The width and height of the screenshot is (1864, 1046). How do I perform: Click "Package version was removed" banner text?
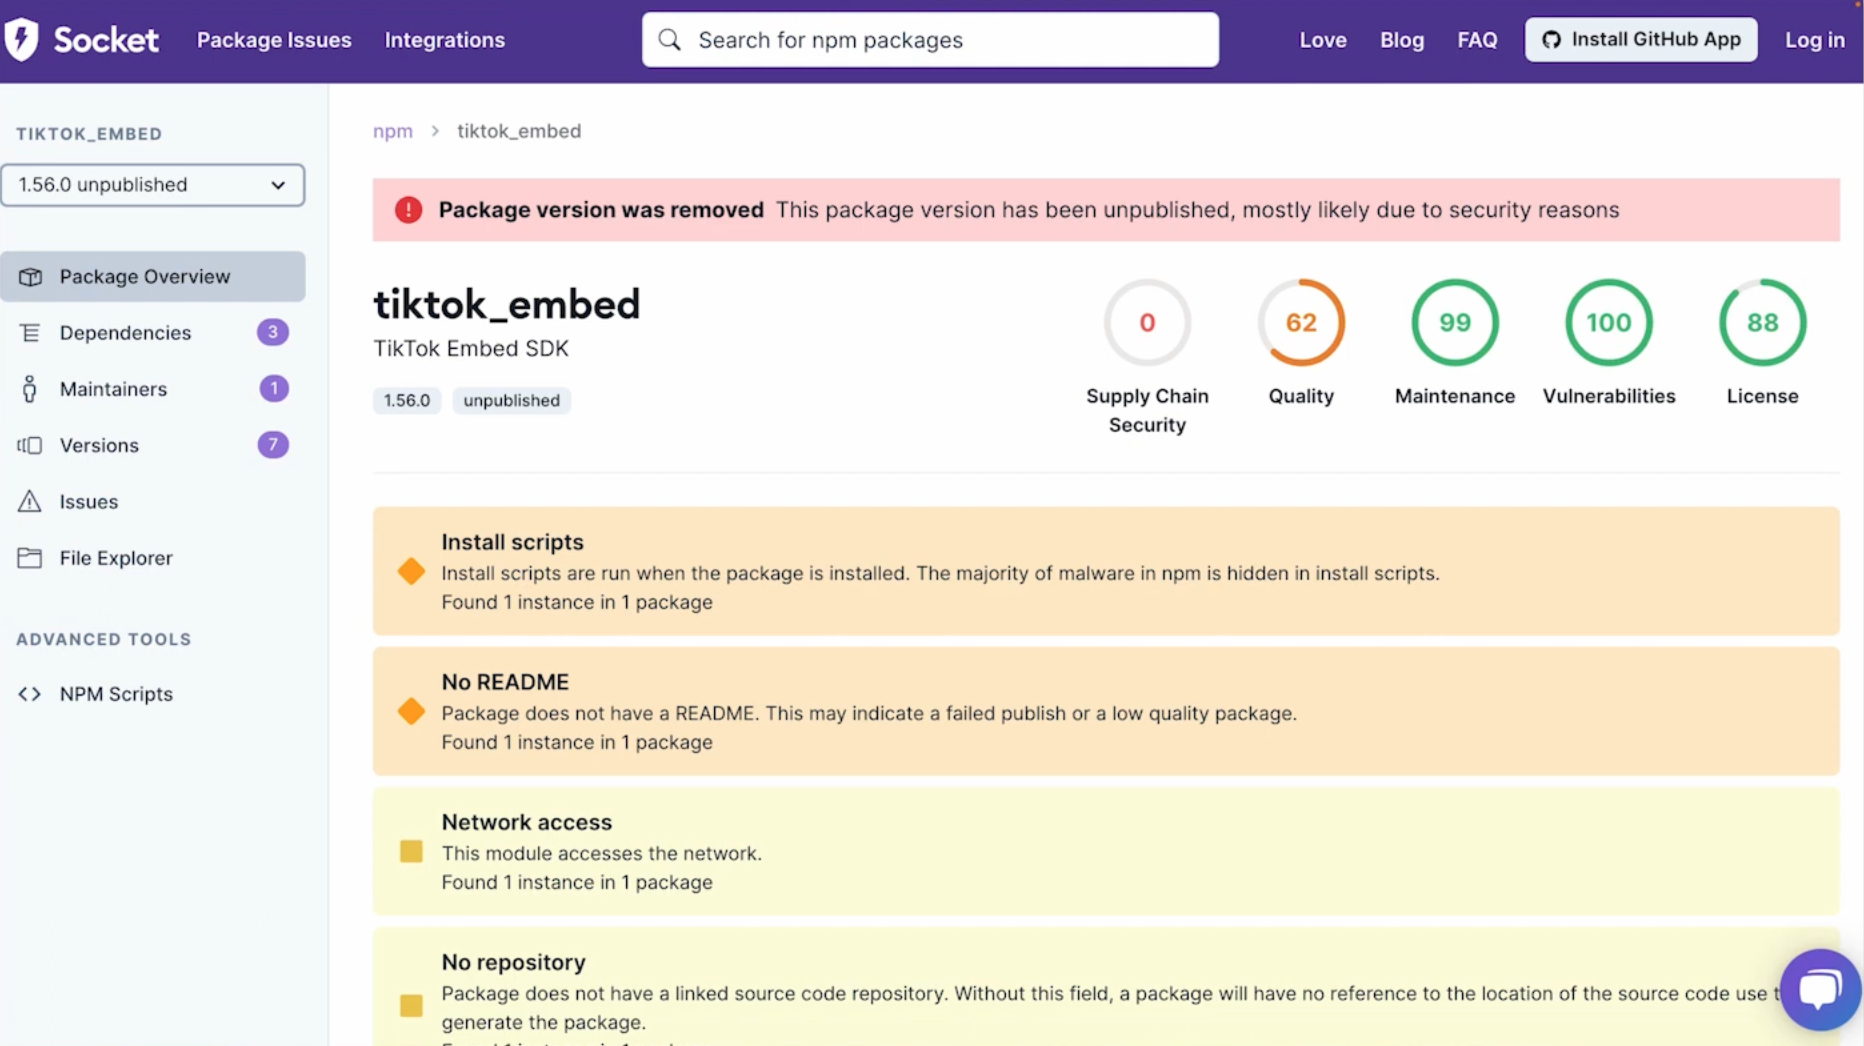(x=601, y=210)
